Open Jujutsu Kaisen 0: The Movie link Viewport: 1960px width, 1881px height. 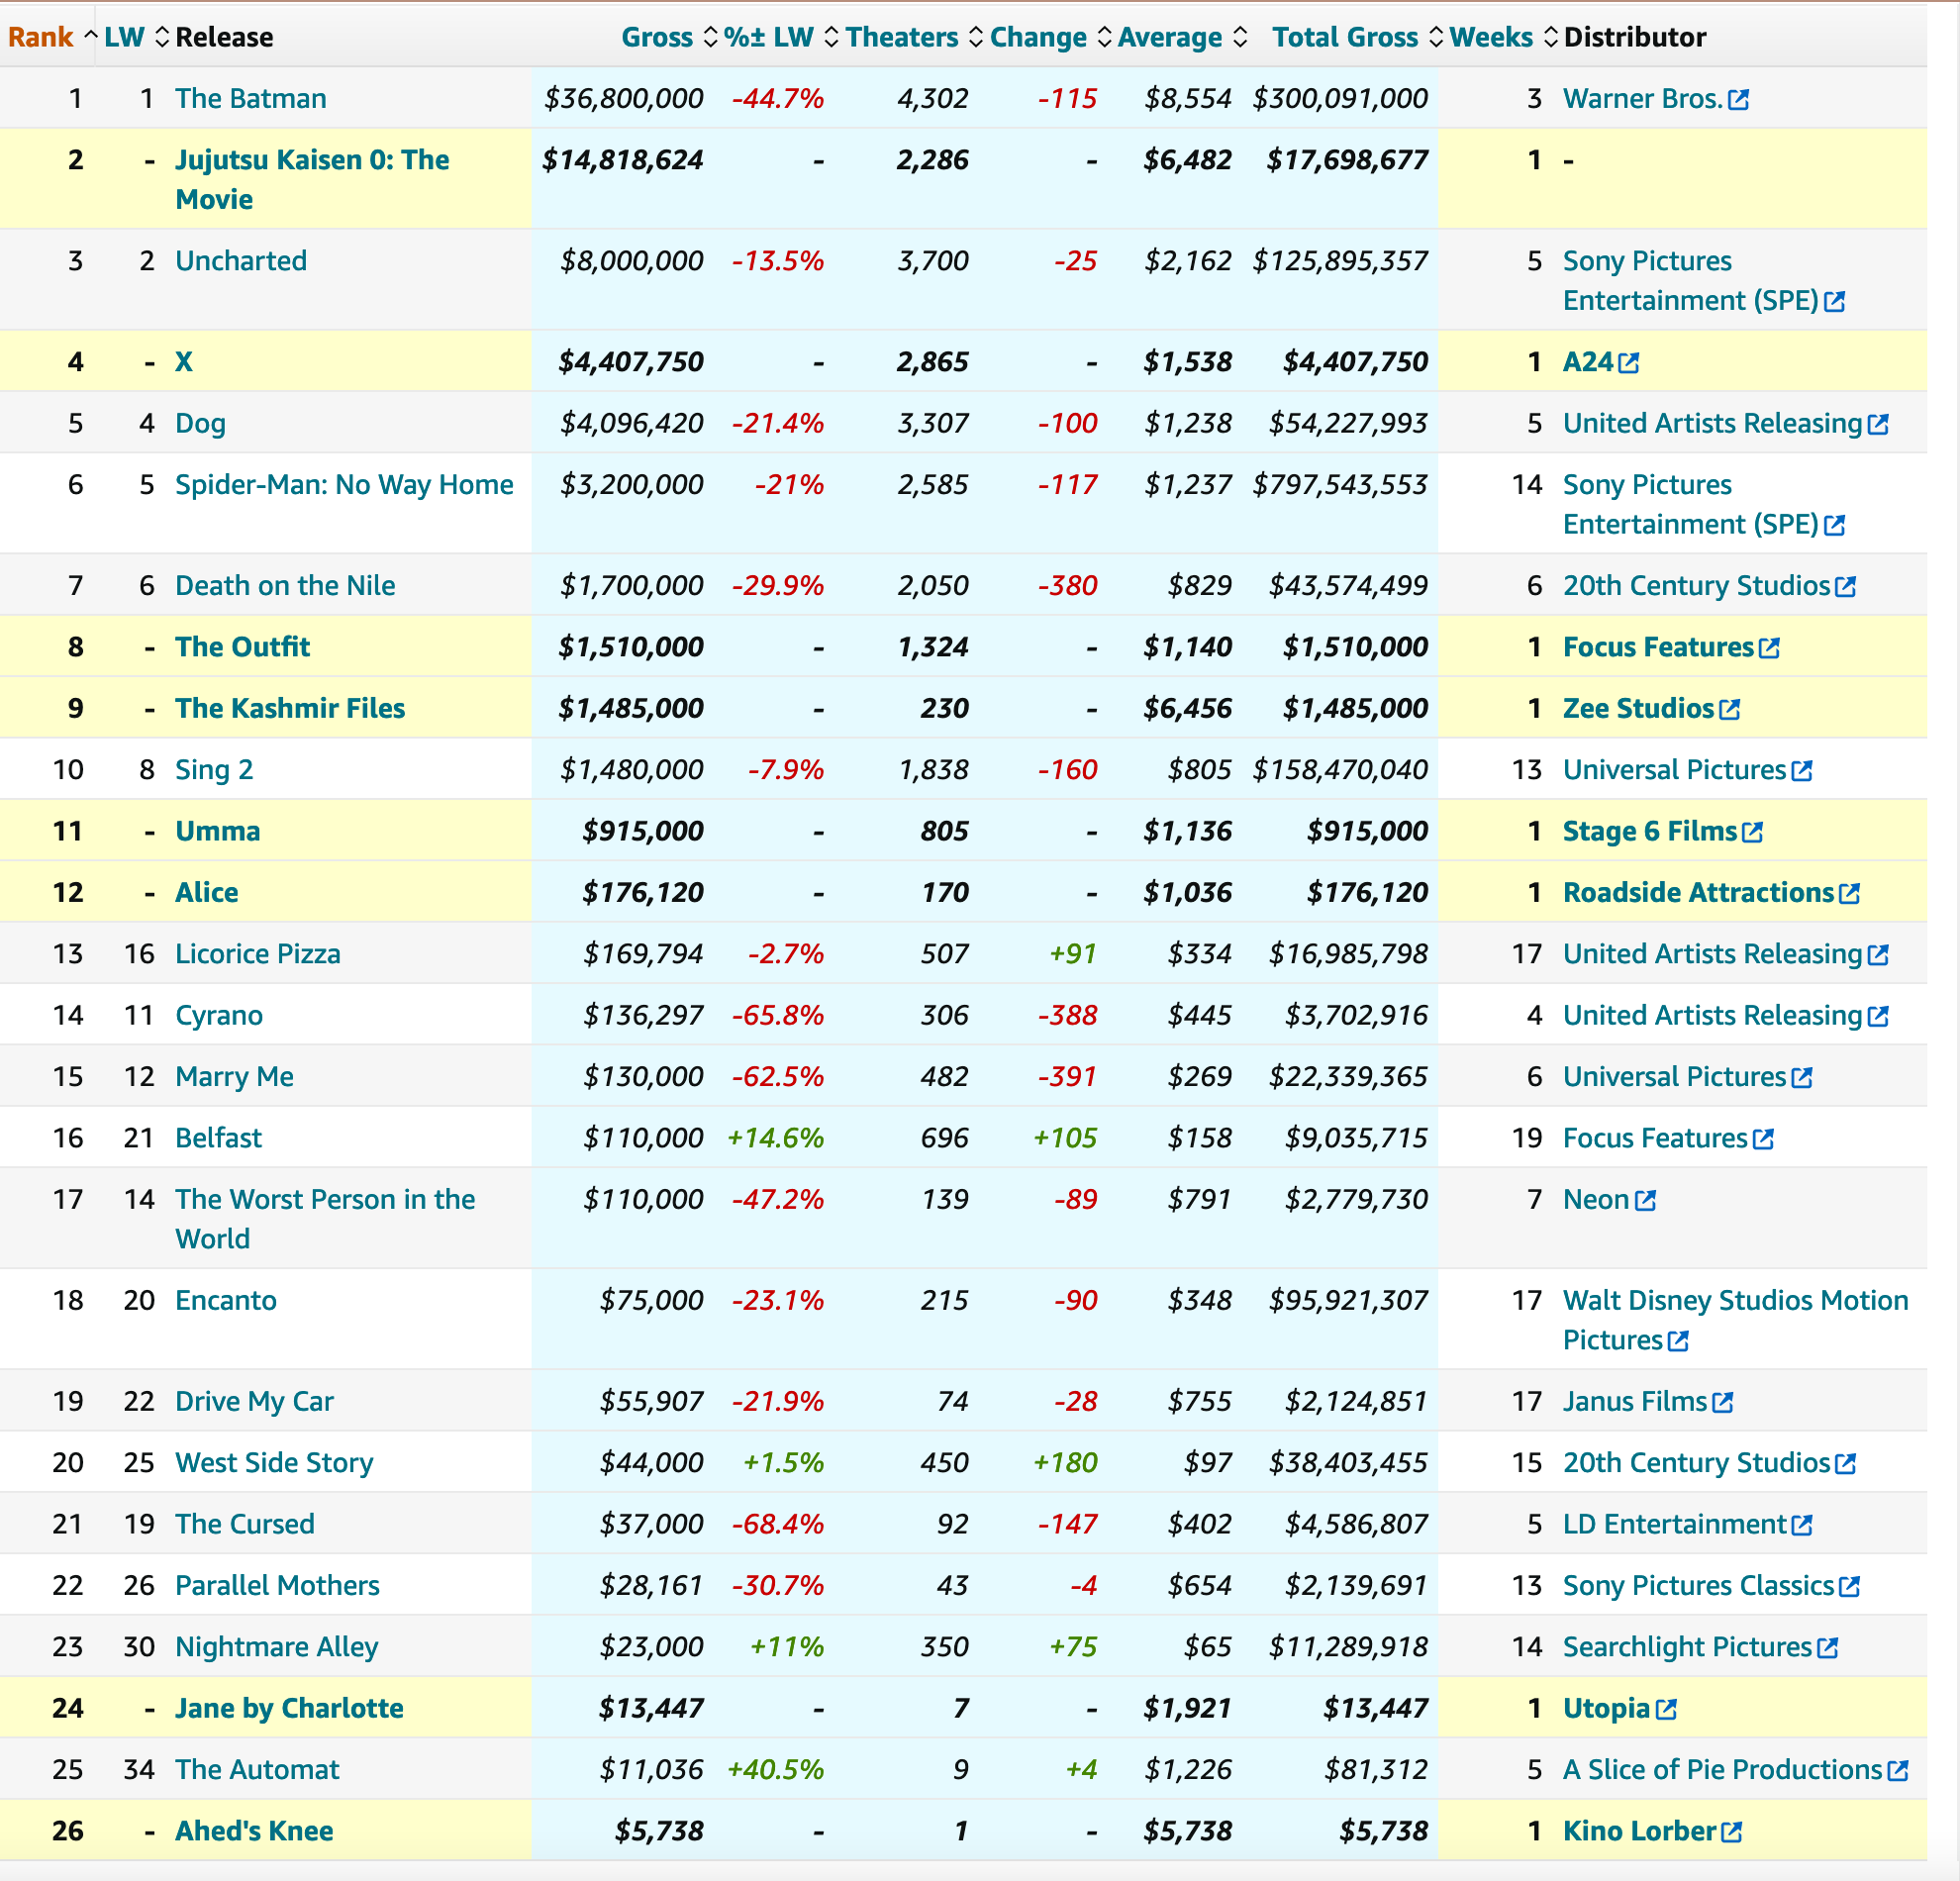point(312,179)
